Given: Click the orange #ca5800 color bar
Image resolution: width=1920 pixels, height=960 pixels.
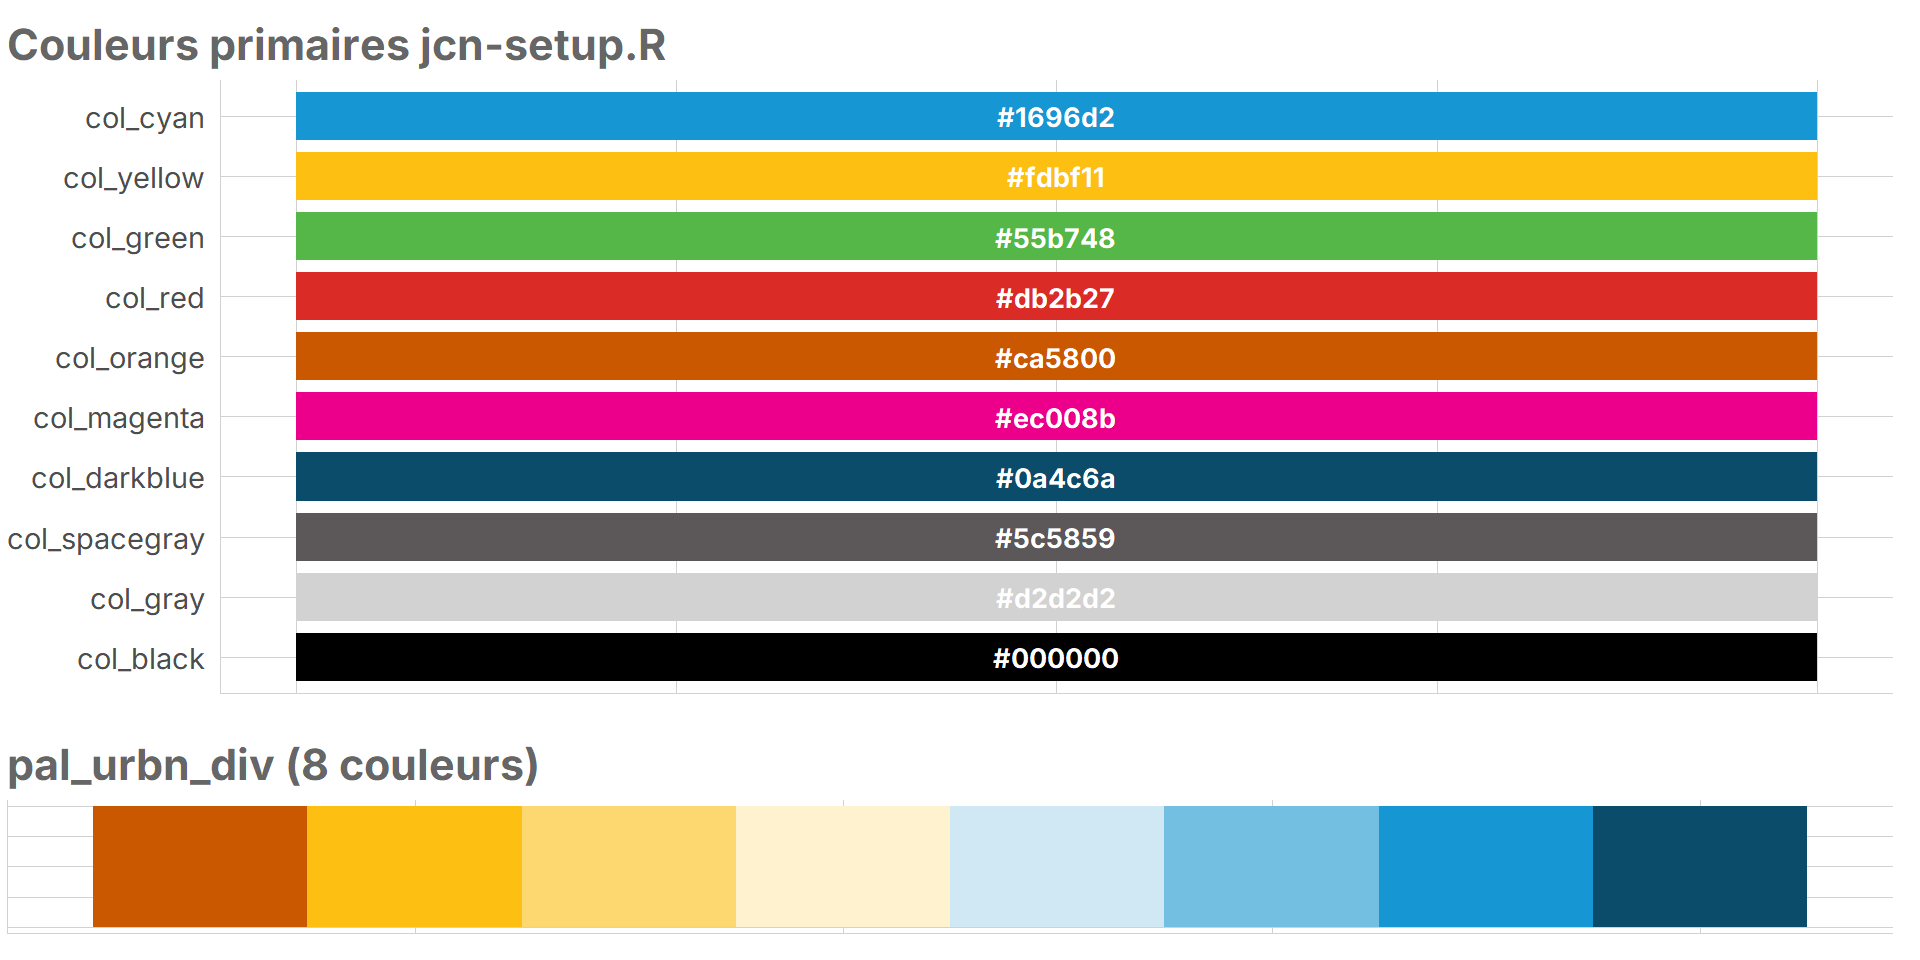Looking at the screenshot, I should [1056, 356].
